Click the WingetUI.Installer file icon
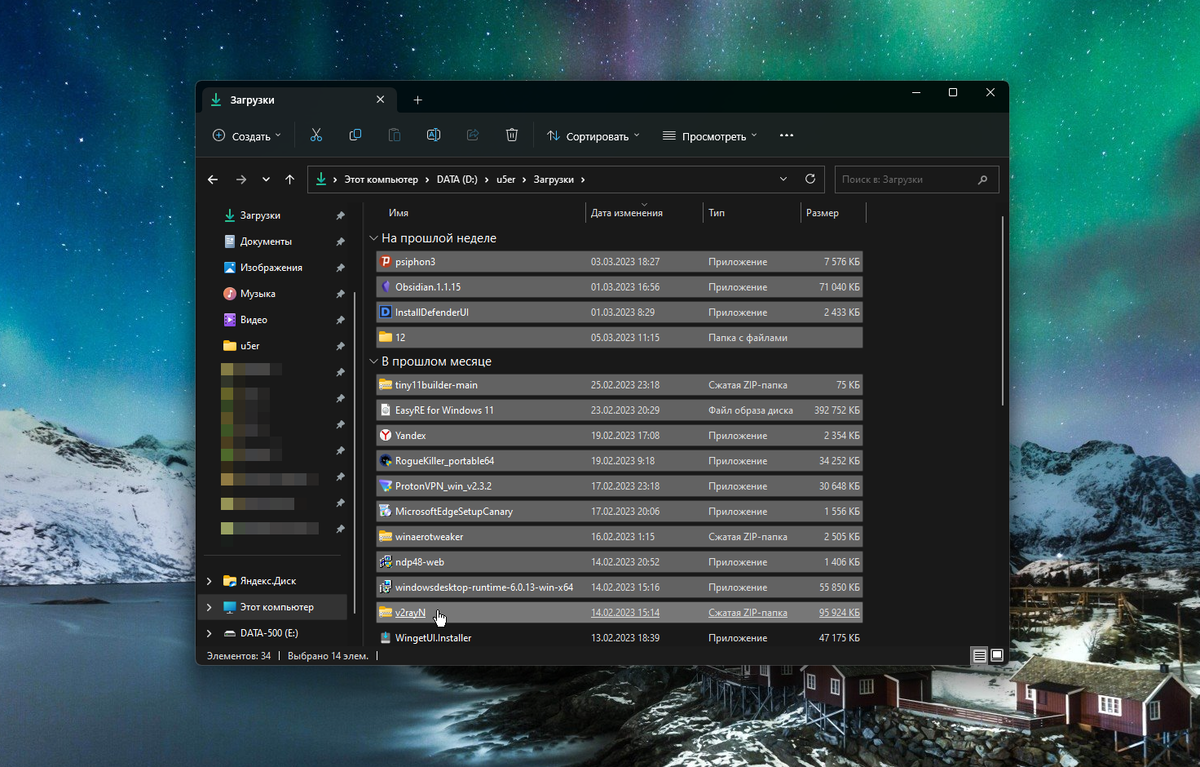Viewport: 1200px width, 767px height. [385, 637]
